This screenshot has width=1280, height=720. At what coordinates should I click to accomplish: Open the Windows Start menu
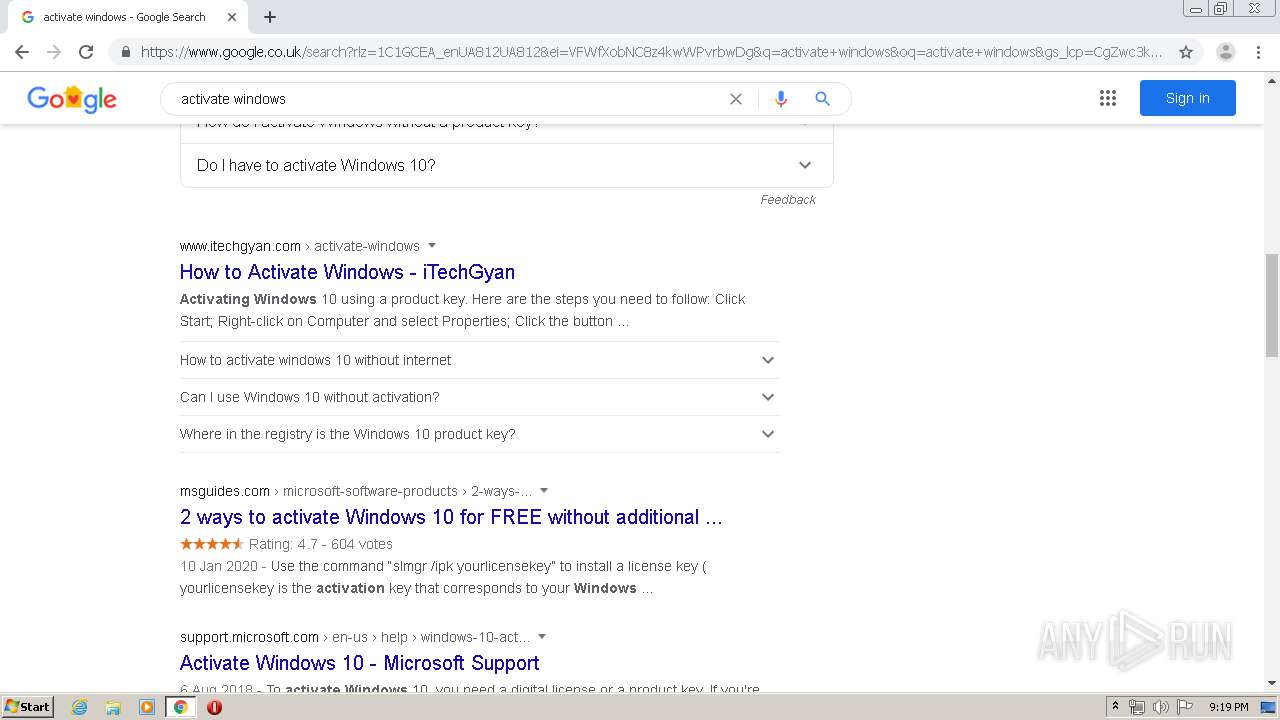[28, 707]
